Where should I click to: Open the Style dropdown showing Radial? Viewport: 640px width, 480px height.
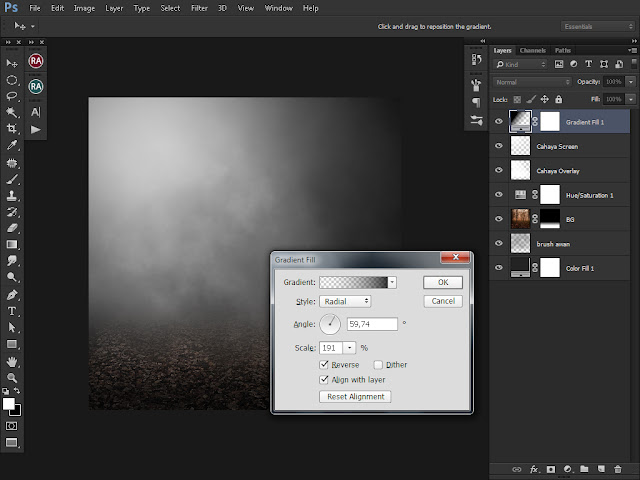tap(345, 301)
